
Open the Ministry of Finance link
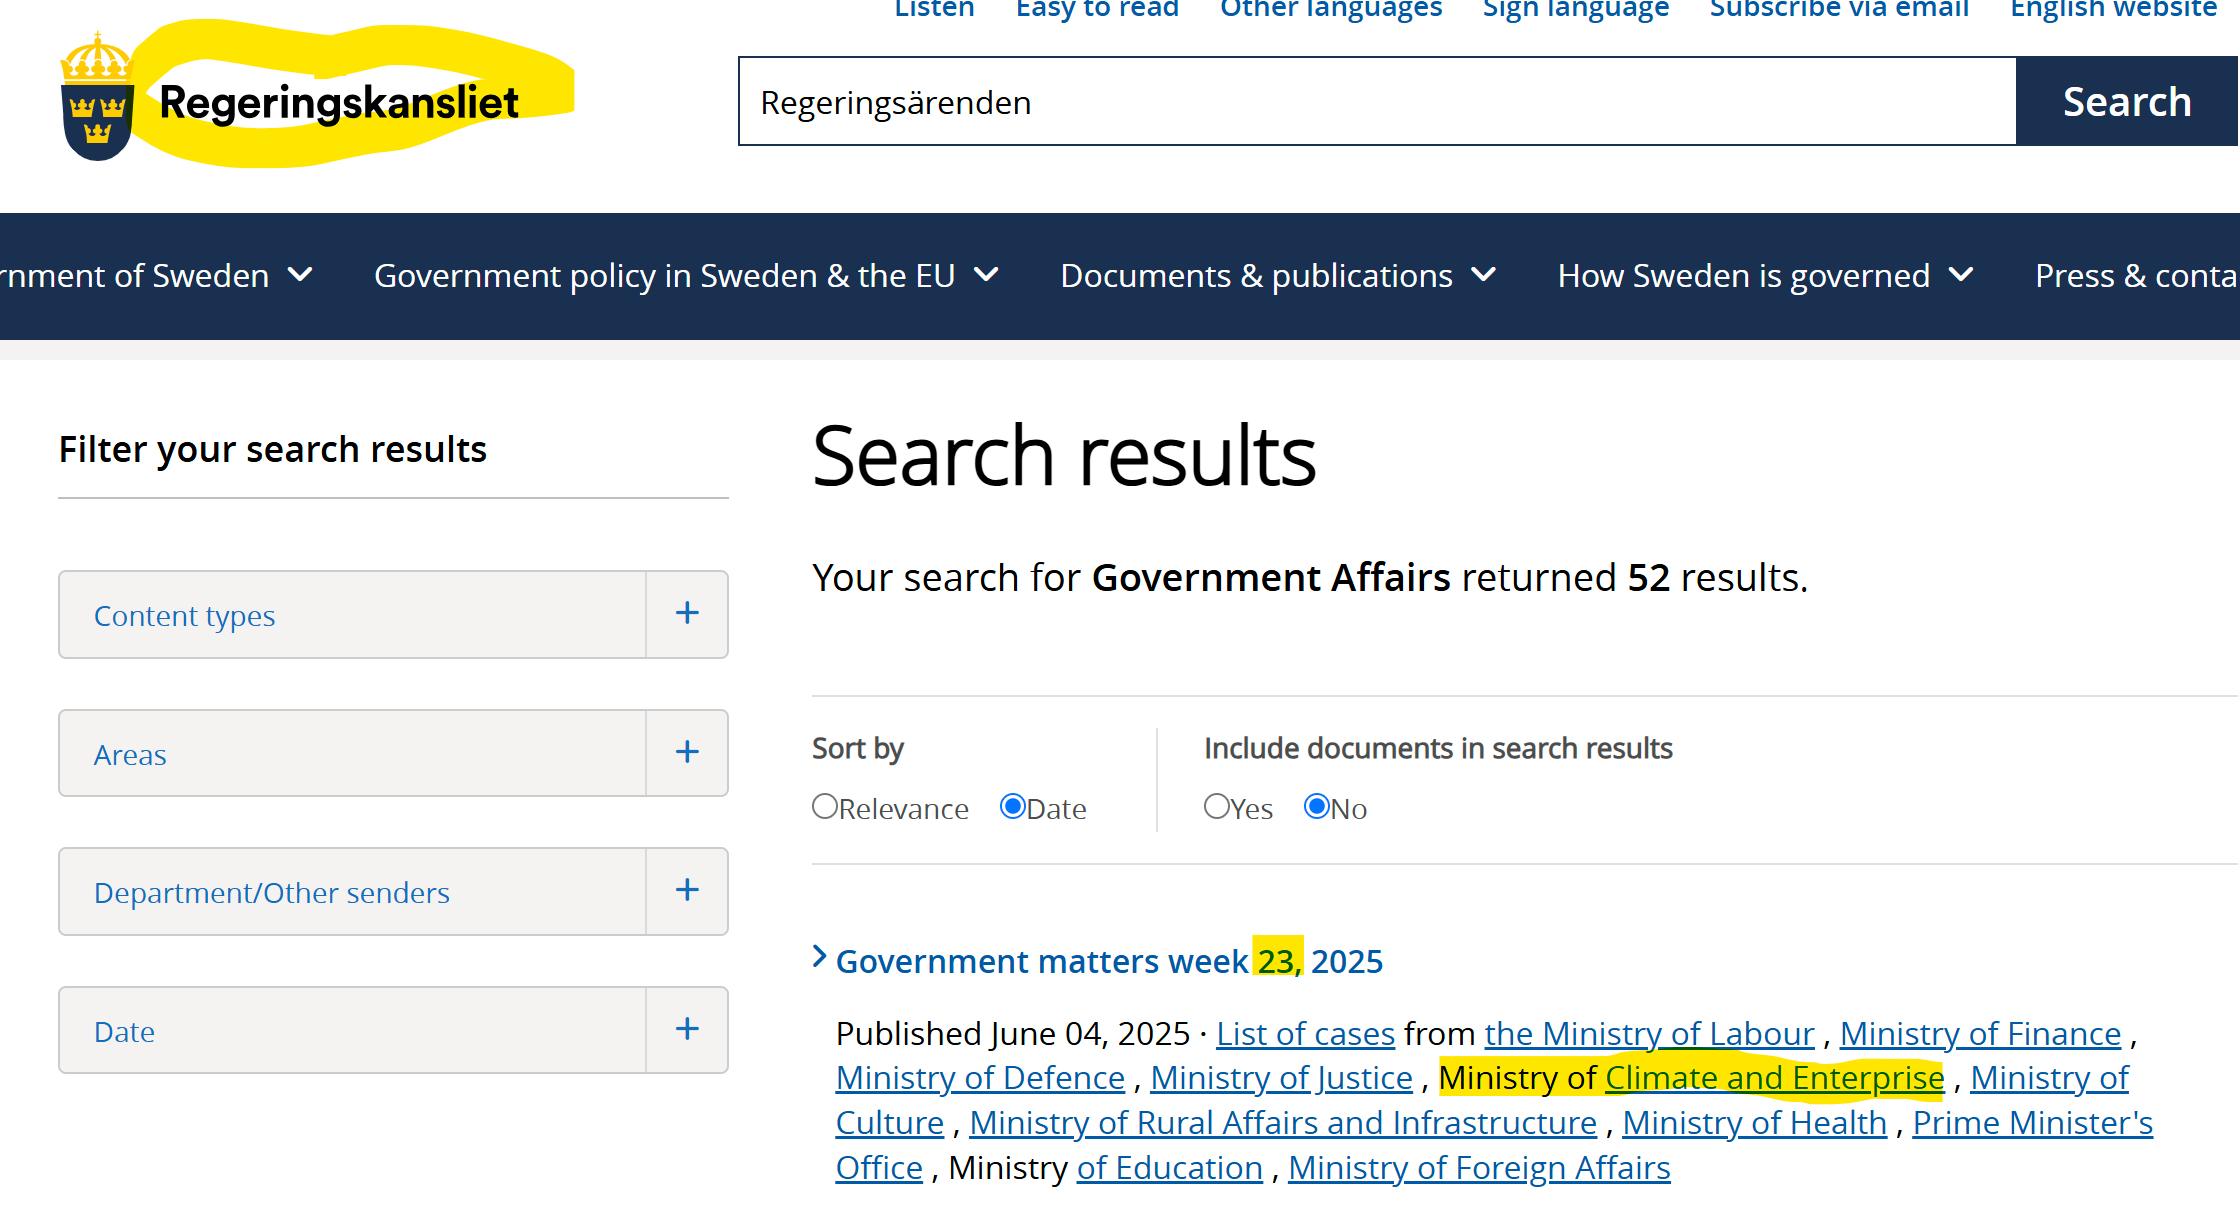[1980, 1034]
